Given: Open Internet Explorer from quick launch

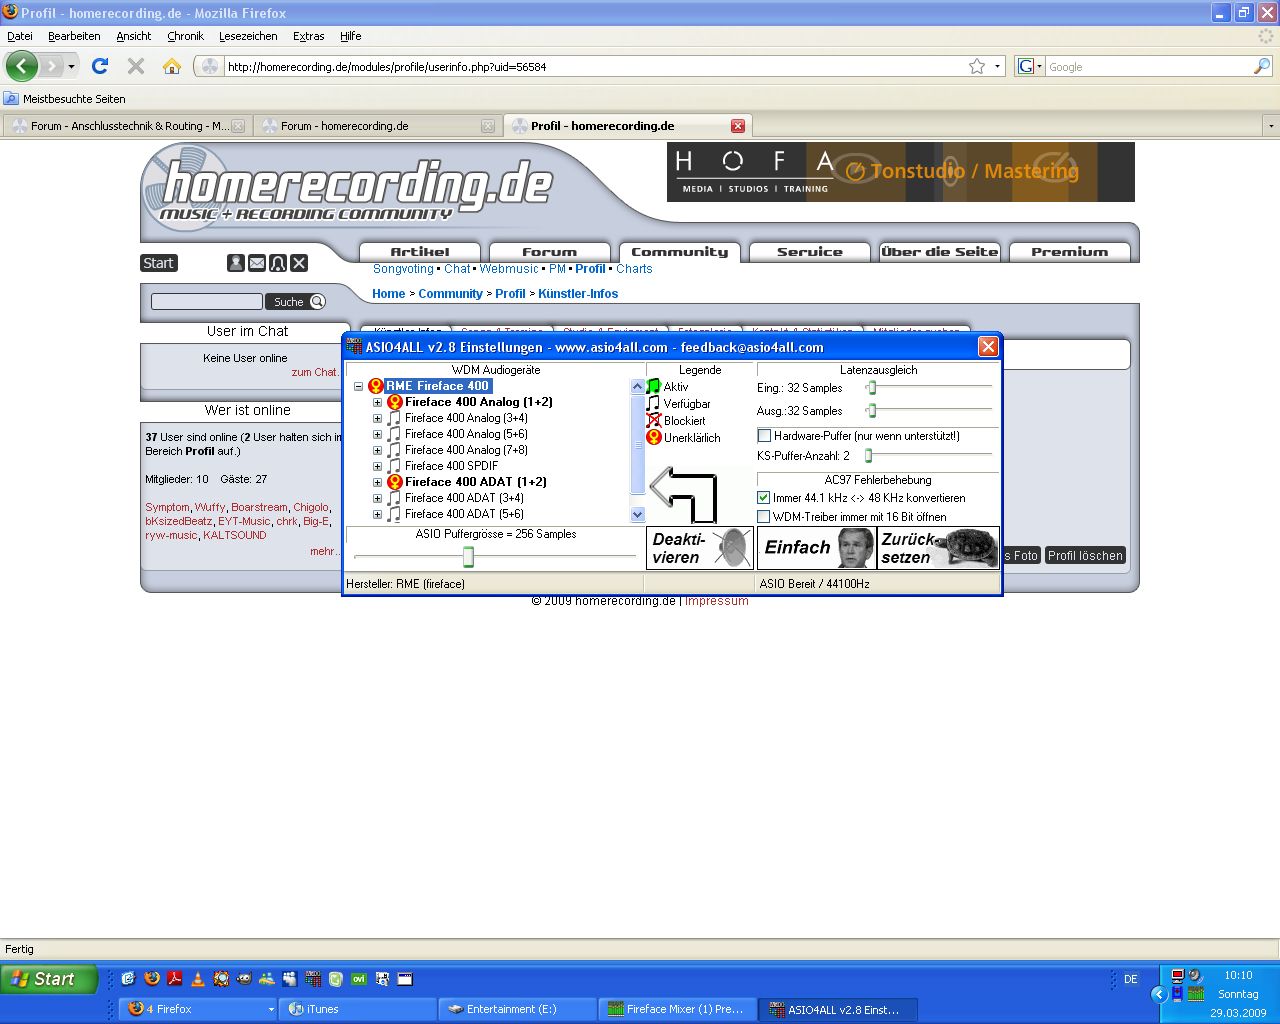Looking at the screenshot, I should pos(129,979).
